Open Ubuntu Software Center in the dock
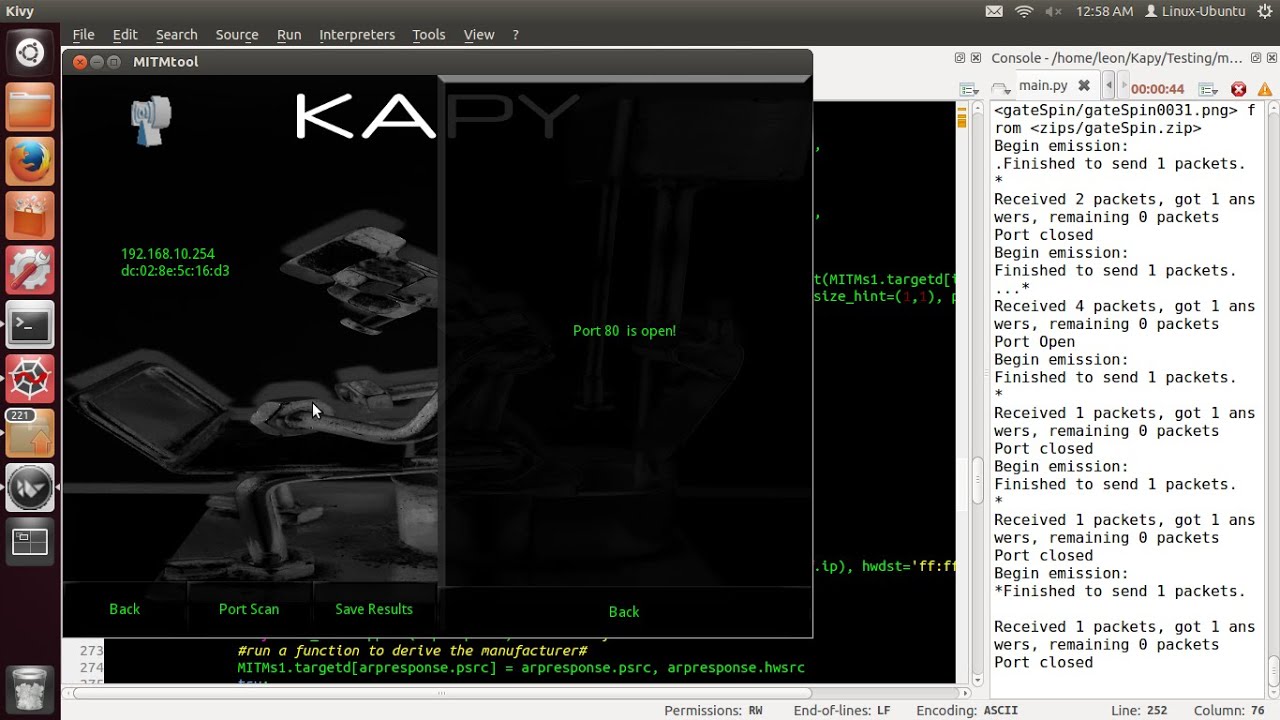The image size is (1280, 720). click(30, 216)
